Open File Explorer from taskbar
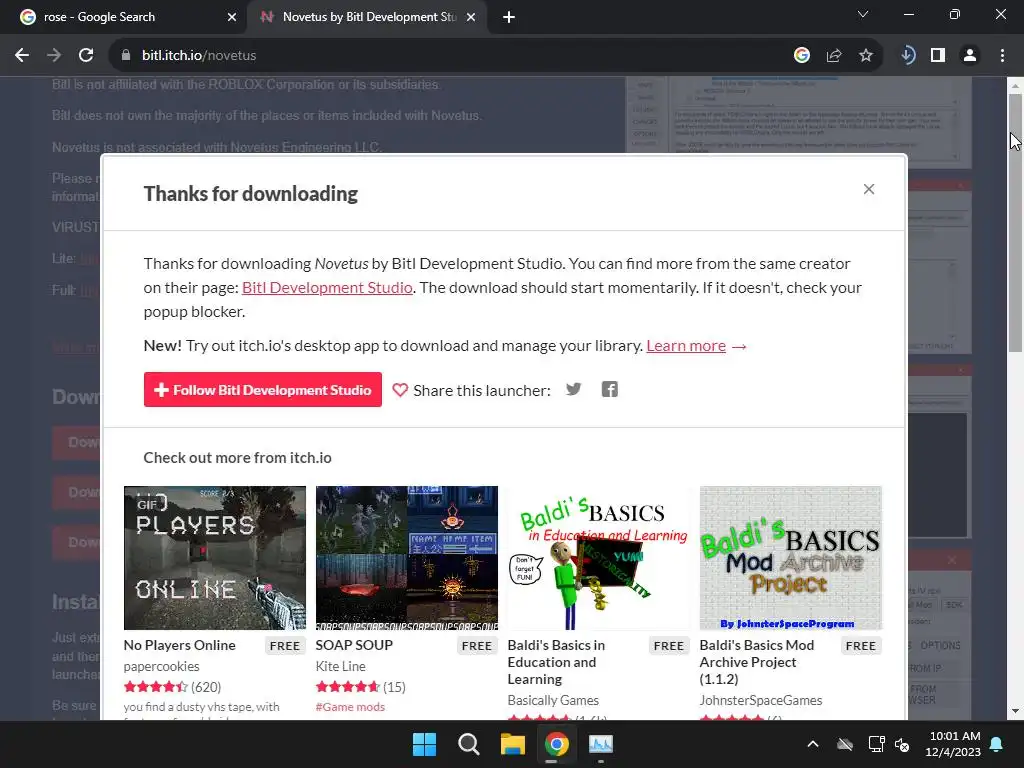Image resolution: width=1024 pixels, height=768 pixels. click(x=513, y=744)
